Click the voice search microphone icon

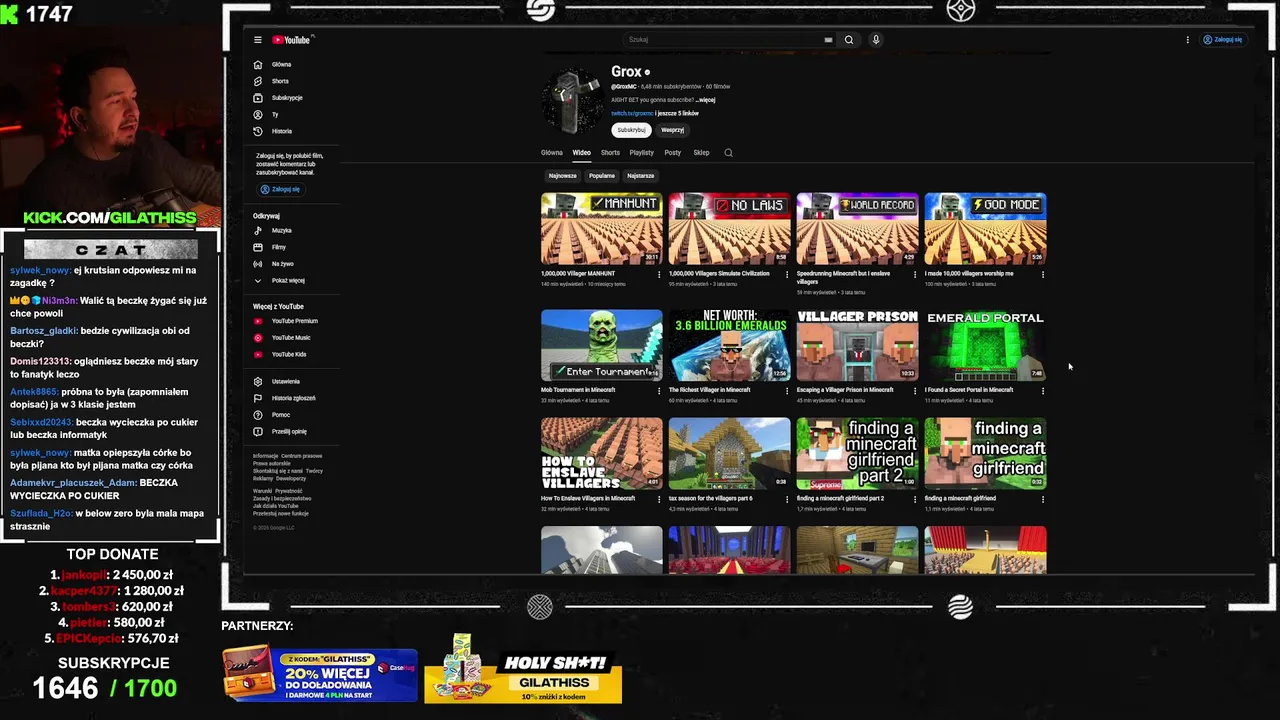point(876,40)
